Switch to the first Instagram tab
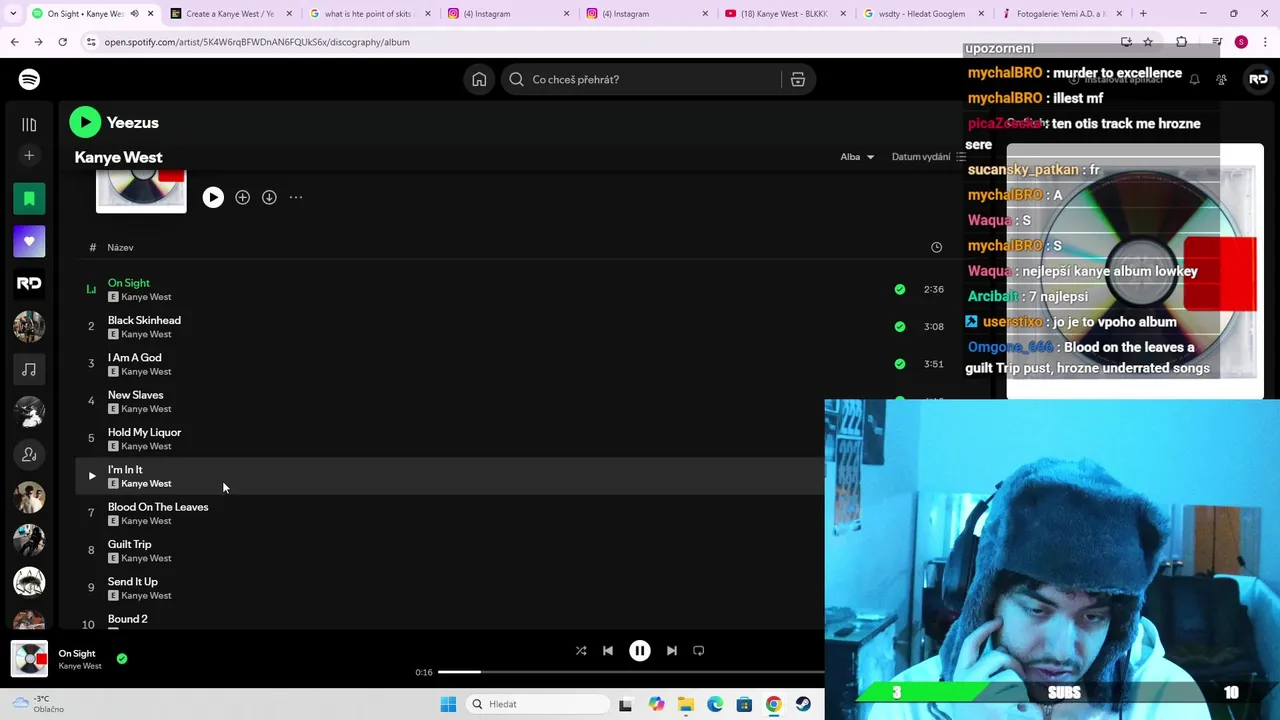Image resolution: width=1280 pixels, height=720 pixels. (x=506, y=14)
